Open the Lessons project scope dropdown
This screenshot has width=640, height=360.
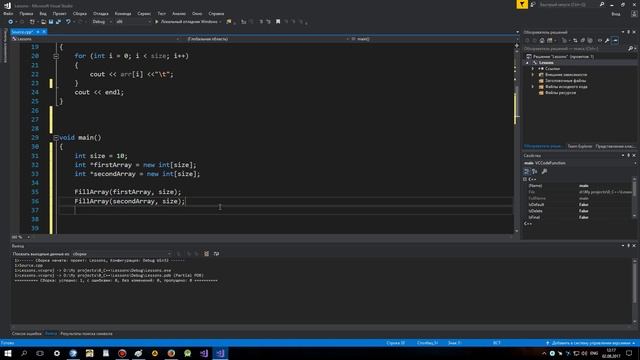[96, 39]
